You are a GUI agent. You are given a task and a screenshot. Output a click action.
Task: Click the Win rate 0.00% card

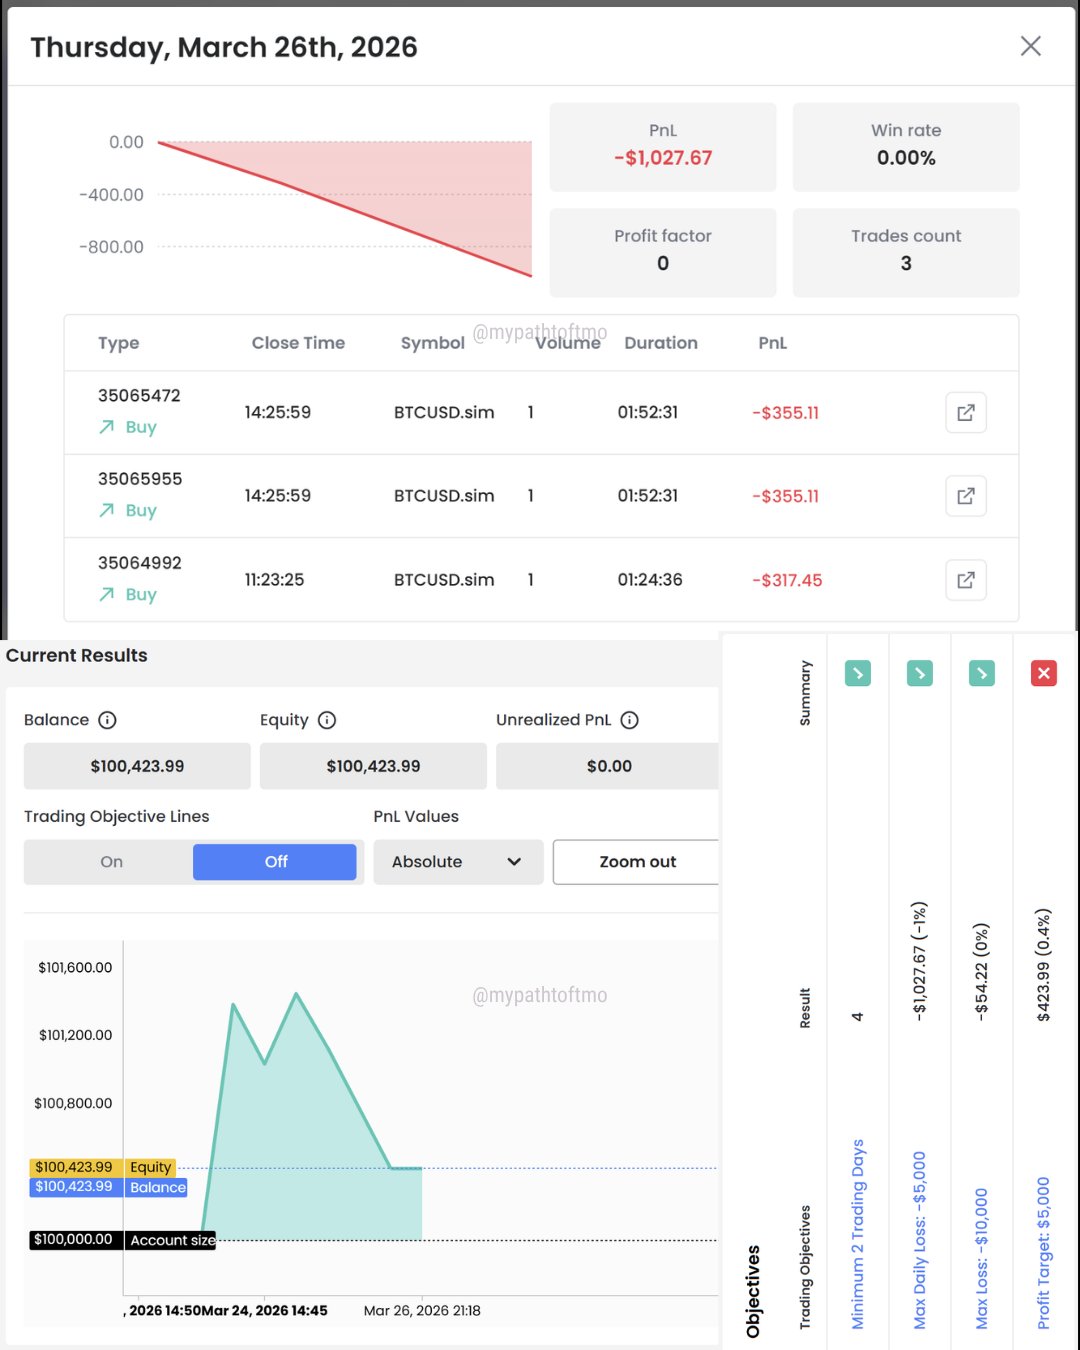(x=906, y=147)
